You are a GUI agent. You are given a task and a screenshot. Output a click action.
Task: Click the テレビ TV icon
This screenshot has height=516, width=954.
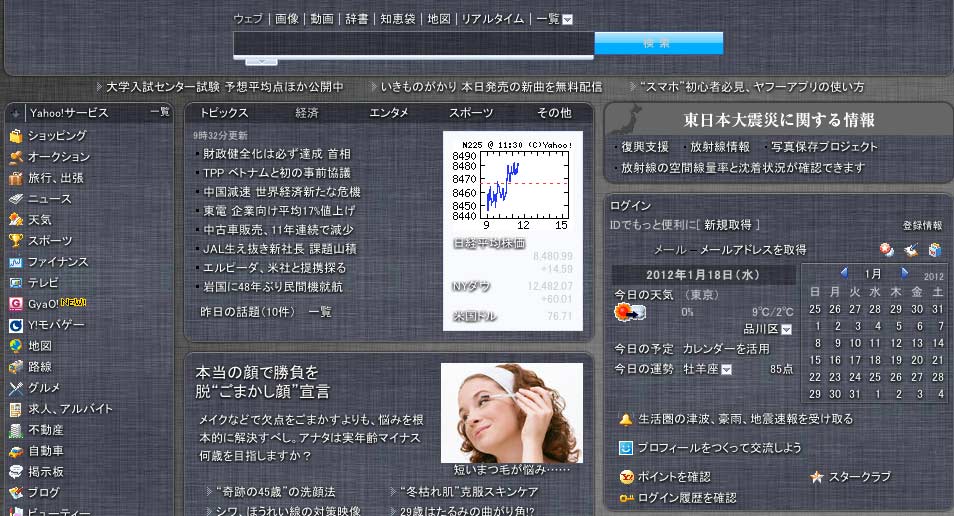coord(15,283)
